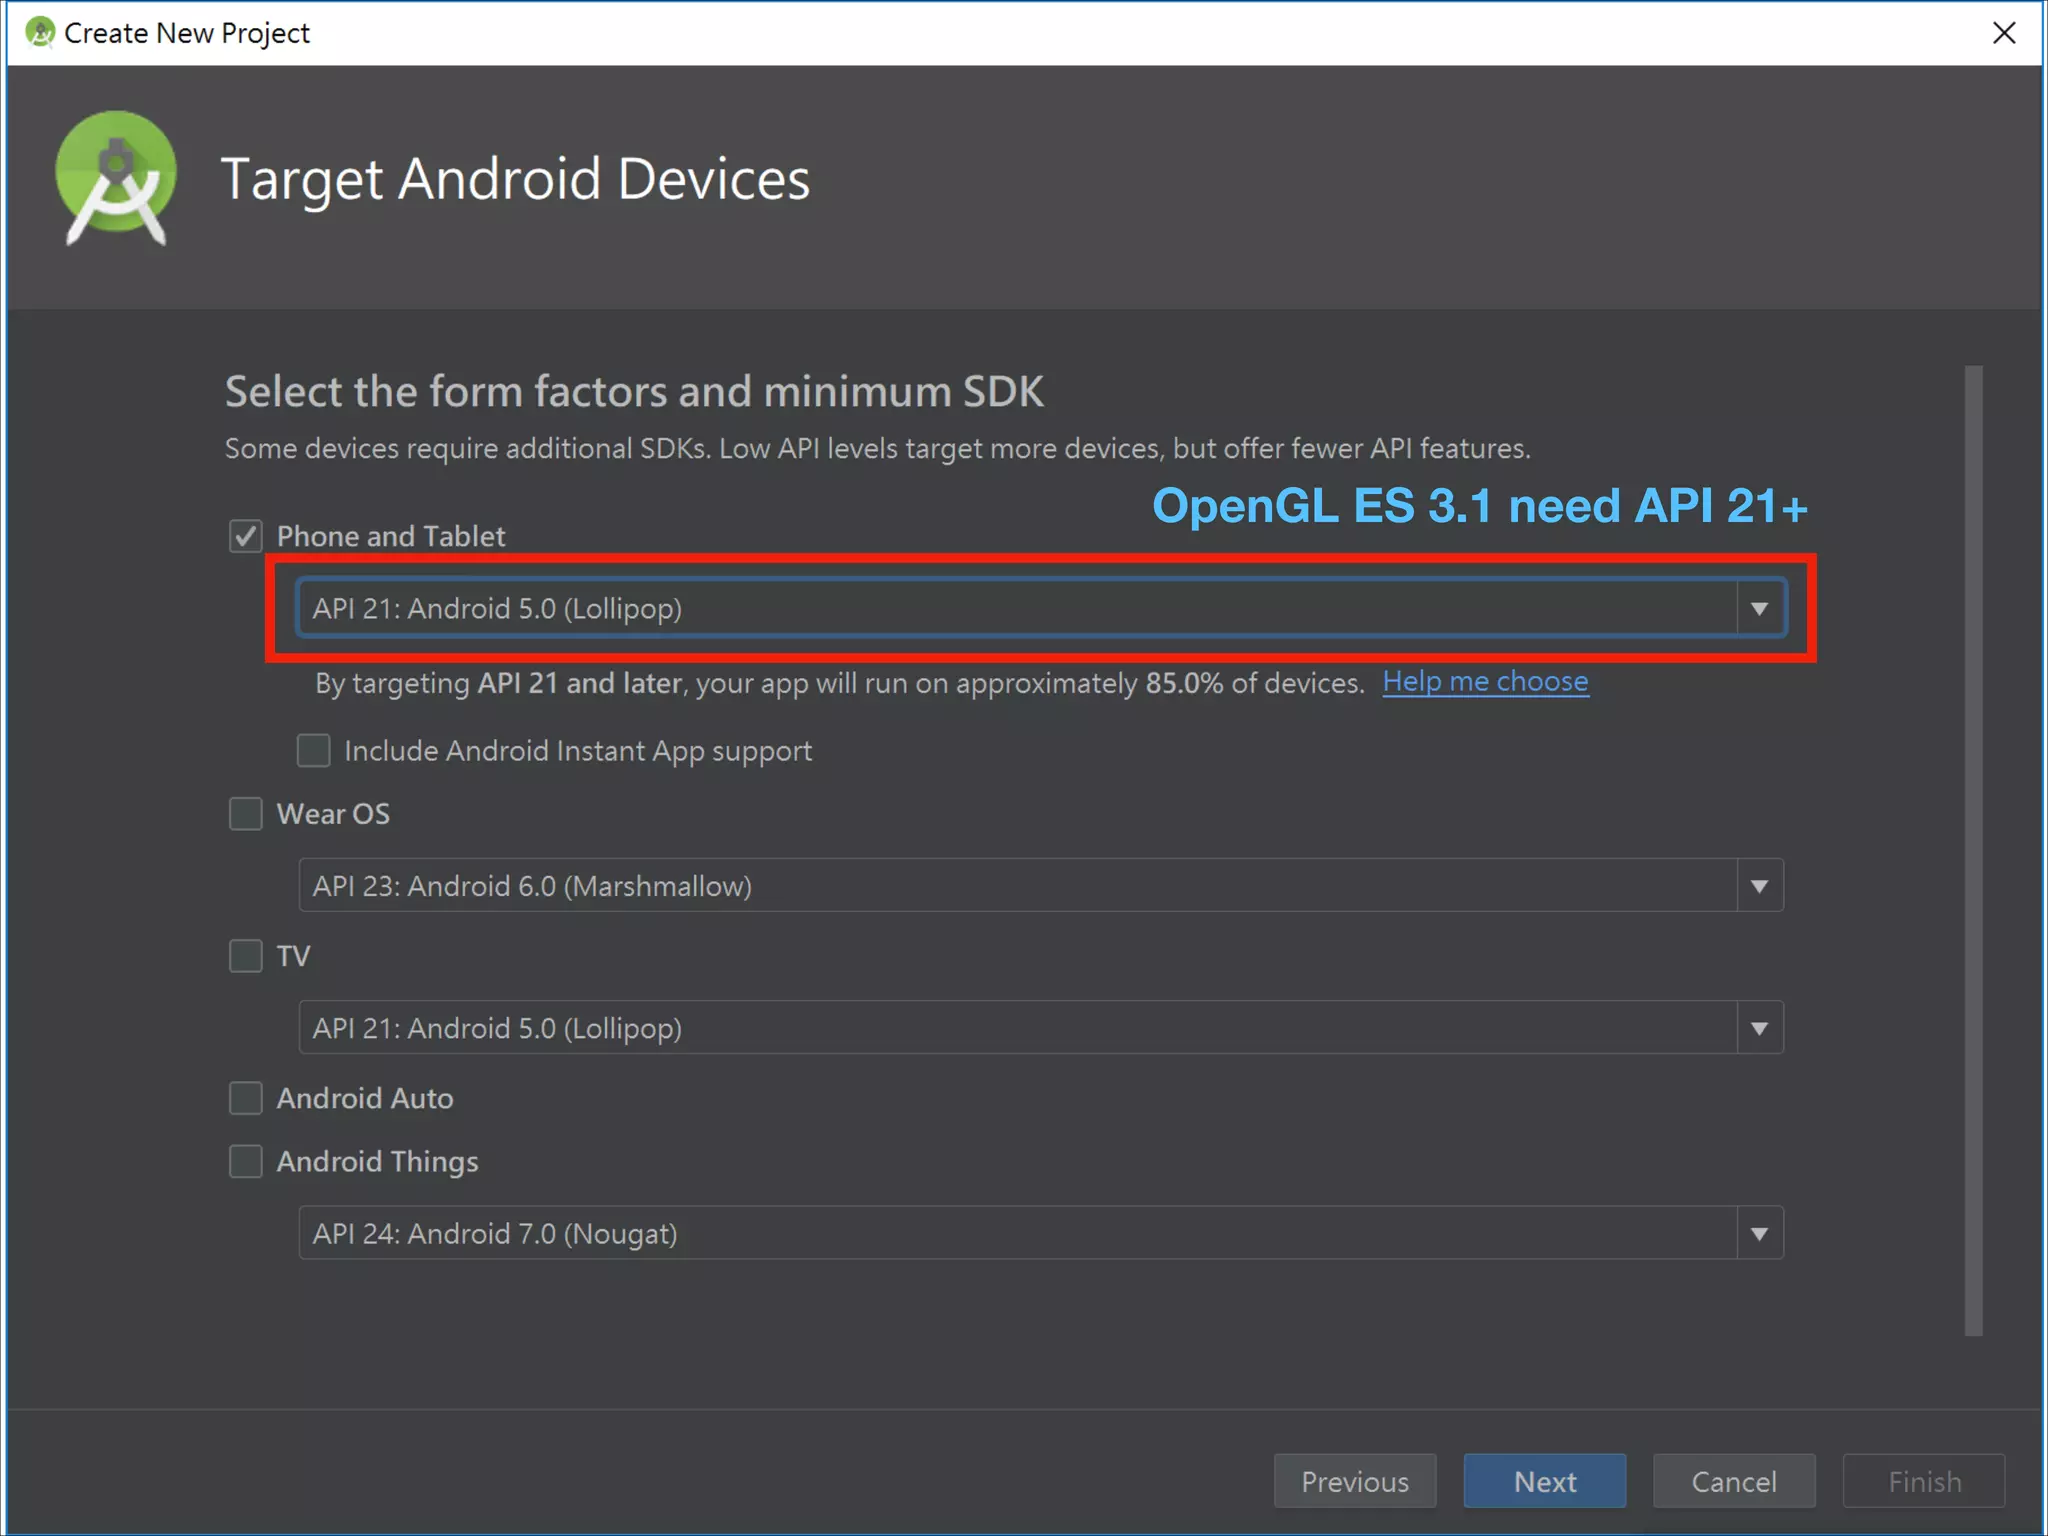2048x1536 pixels.
Task: Enable Include Android Instant App support
Action: click(313, 750)
